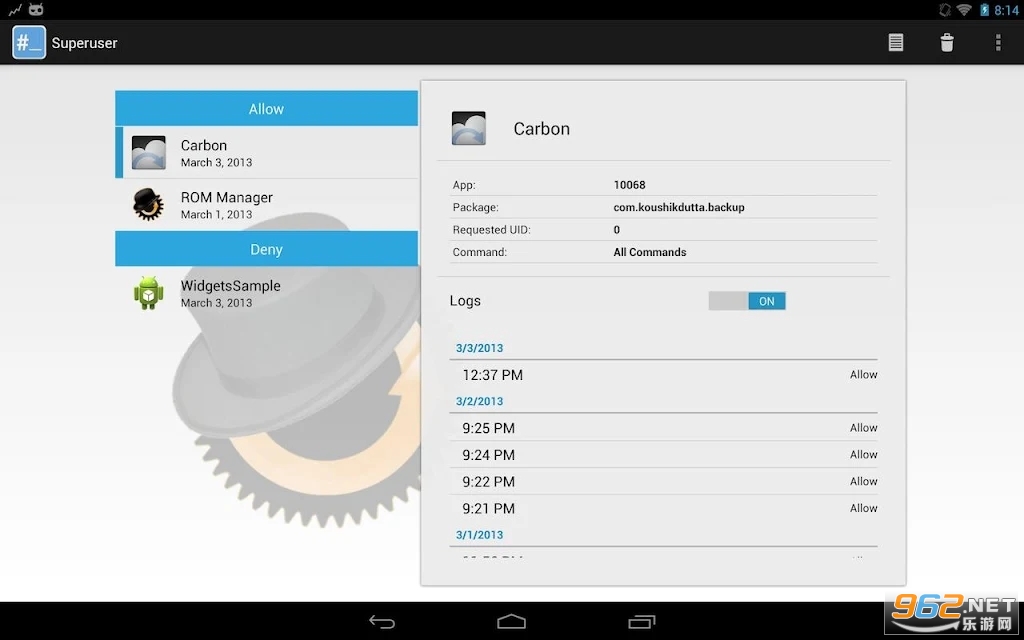The height and width of the screenshot is (640, 1024).
Task: Tap the trash delete icon
Action: (946, 42)
